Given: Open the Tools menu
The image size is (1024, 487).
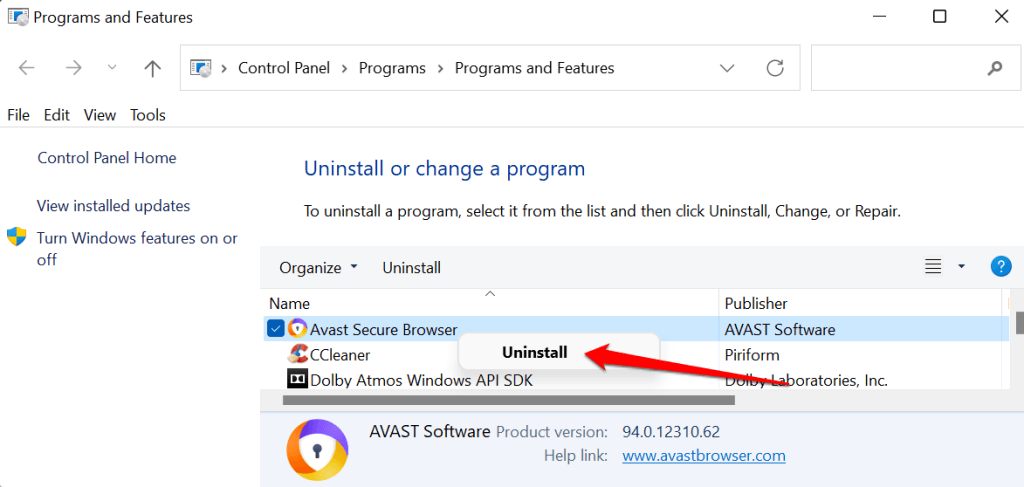Looking at the screenshot, I should pyautogui.click(x=148, y=115).
